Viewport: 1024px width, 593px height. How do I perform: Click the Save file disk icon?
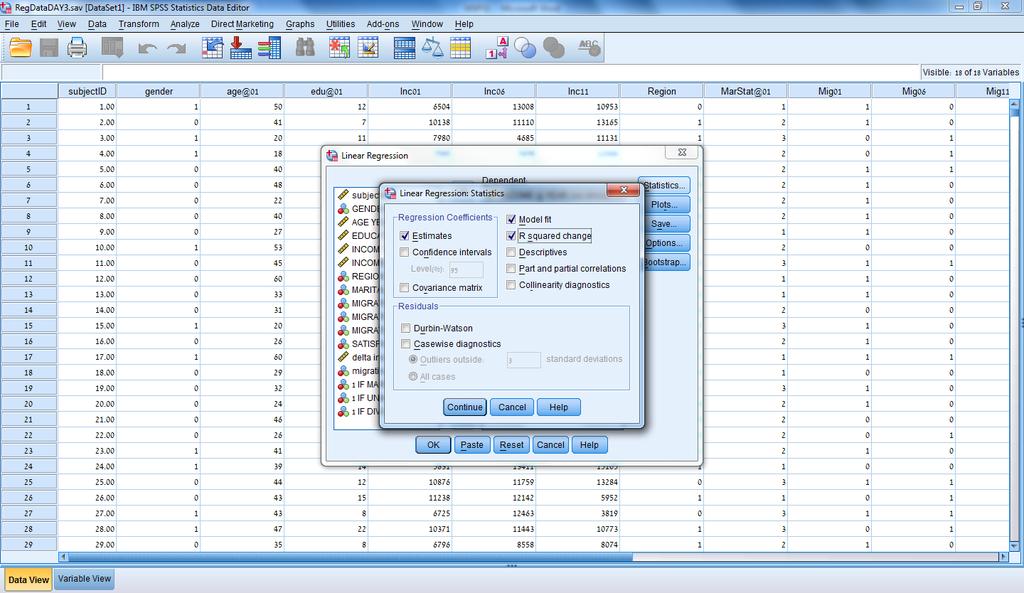click(x=49, y=48)
